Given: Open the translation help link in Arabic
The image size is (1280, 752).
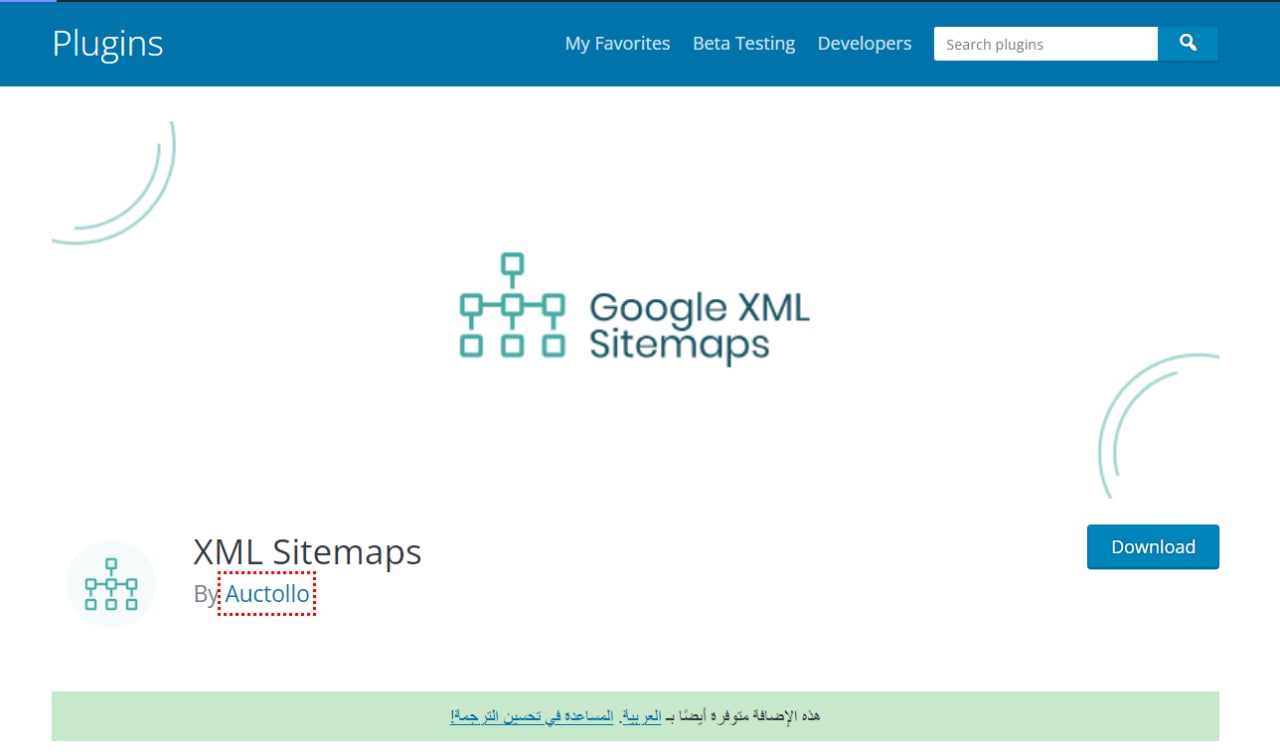Looking at the screenshot, I should click(532, 717).
